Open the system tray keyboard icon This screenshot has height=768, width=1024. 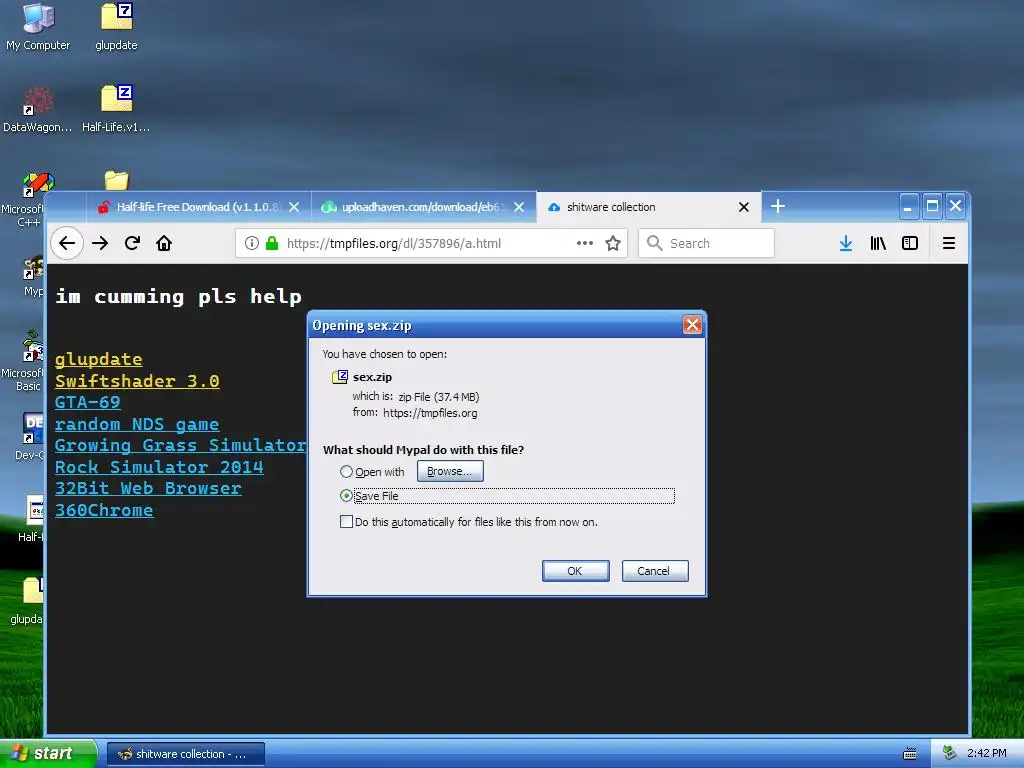pyautogui.click(x=910, y=754)
